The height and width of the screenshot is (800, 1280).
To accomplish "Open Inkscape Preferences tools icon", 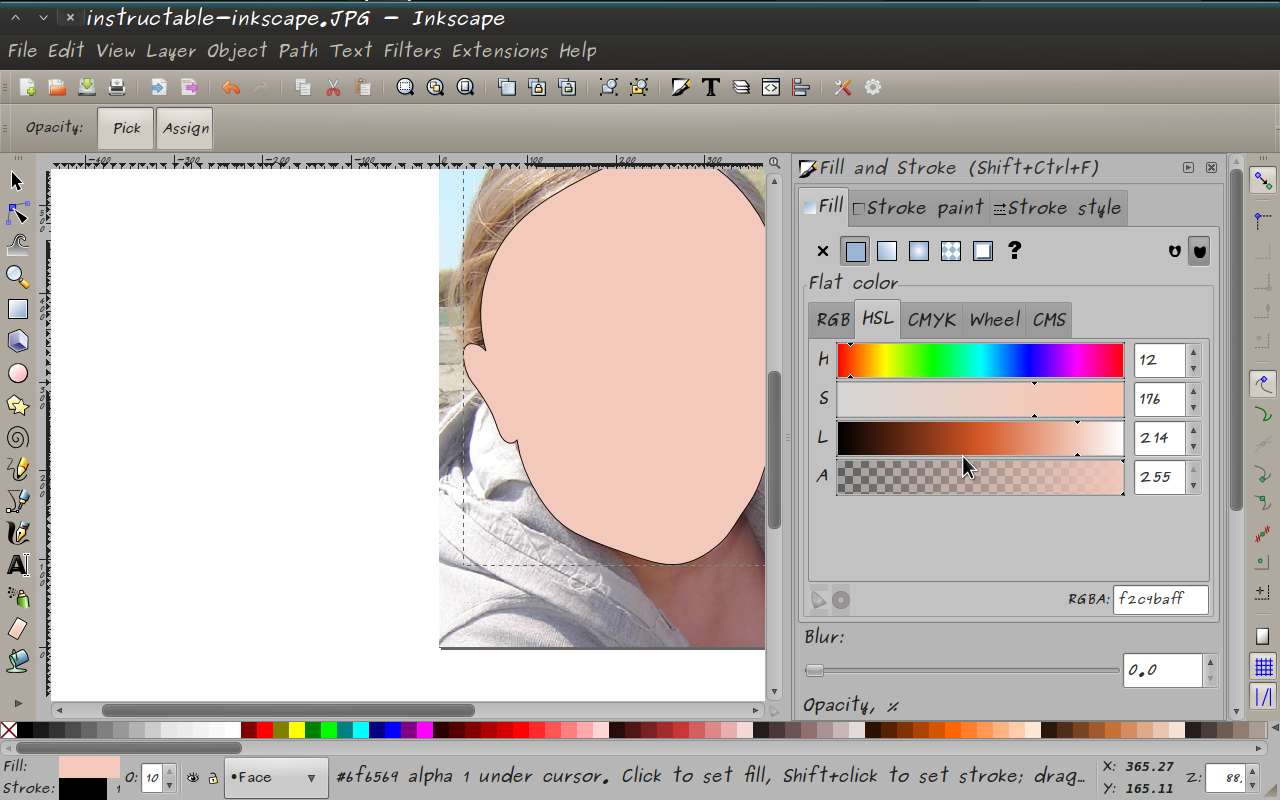I will 843,87.
